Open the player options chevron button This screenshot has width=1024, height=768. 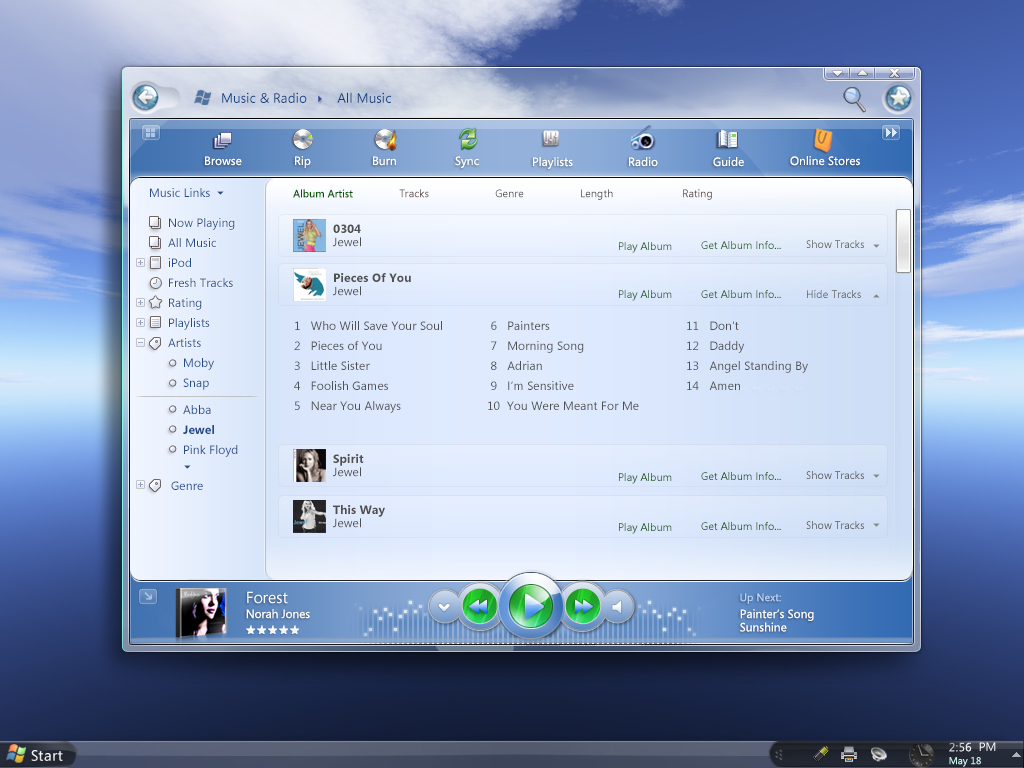[444, 607]
